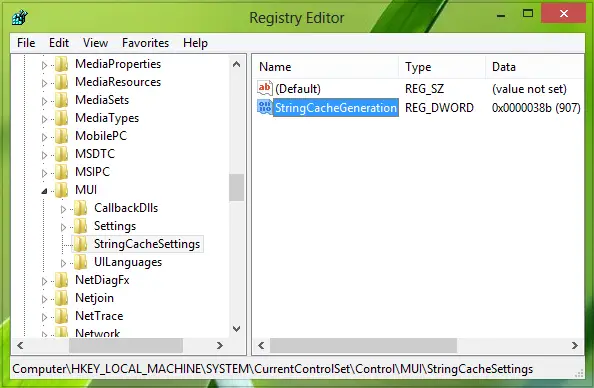
Task: Open the Favorites menu
Action: (x=145, y=43)
